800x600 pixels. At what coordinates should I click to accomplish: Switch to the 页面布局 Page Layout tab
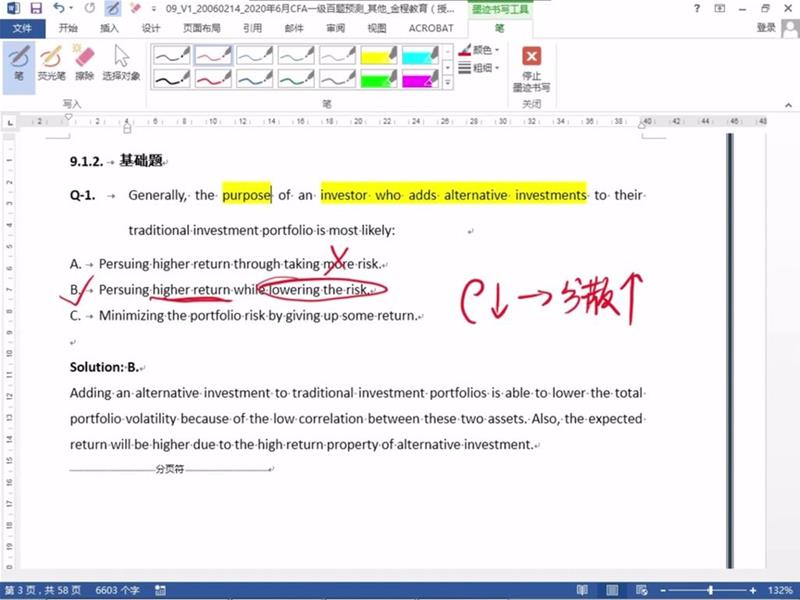click(x=202, y=29)
